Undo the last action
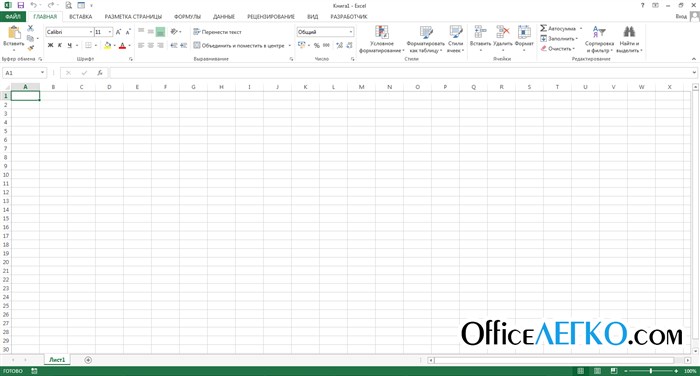Screen dimensions: 700x376 click(x=34, y=5)
